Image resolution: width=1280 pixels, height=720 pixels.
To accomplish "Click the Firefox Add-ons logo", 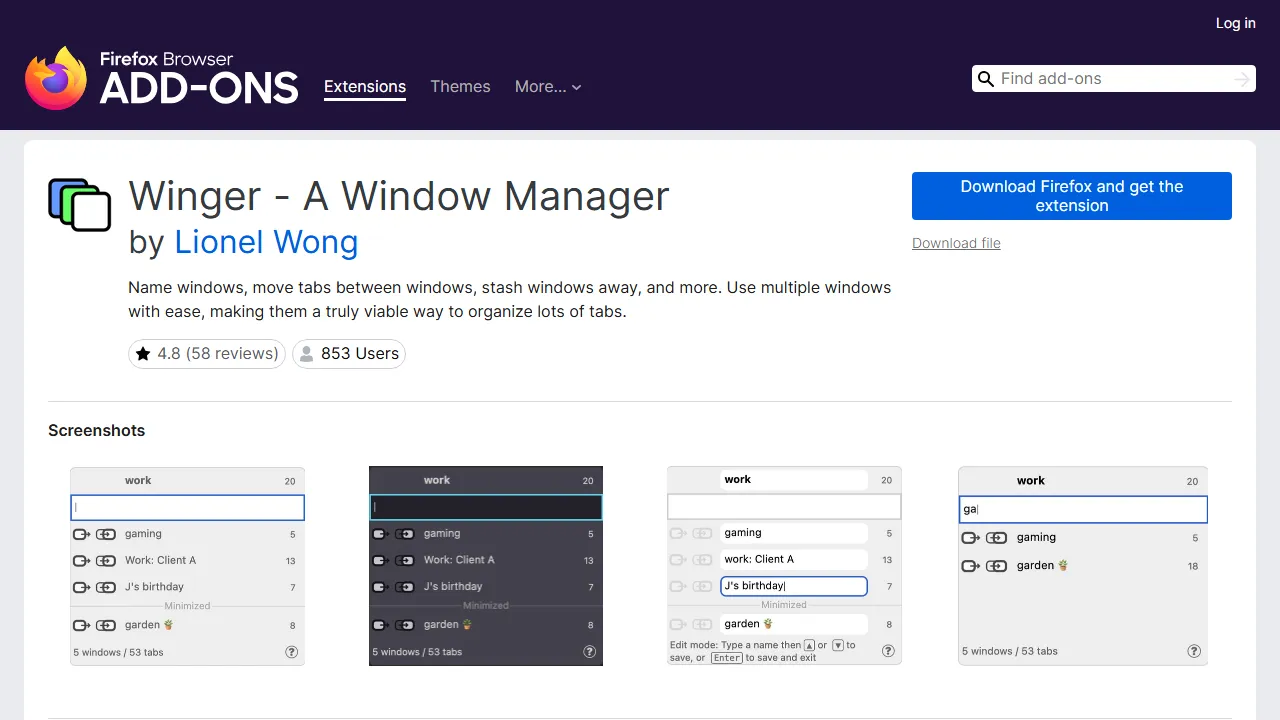I will pos(160,76).
